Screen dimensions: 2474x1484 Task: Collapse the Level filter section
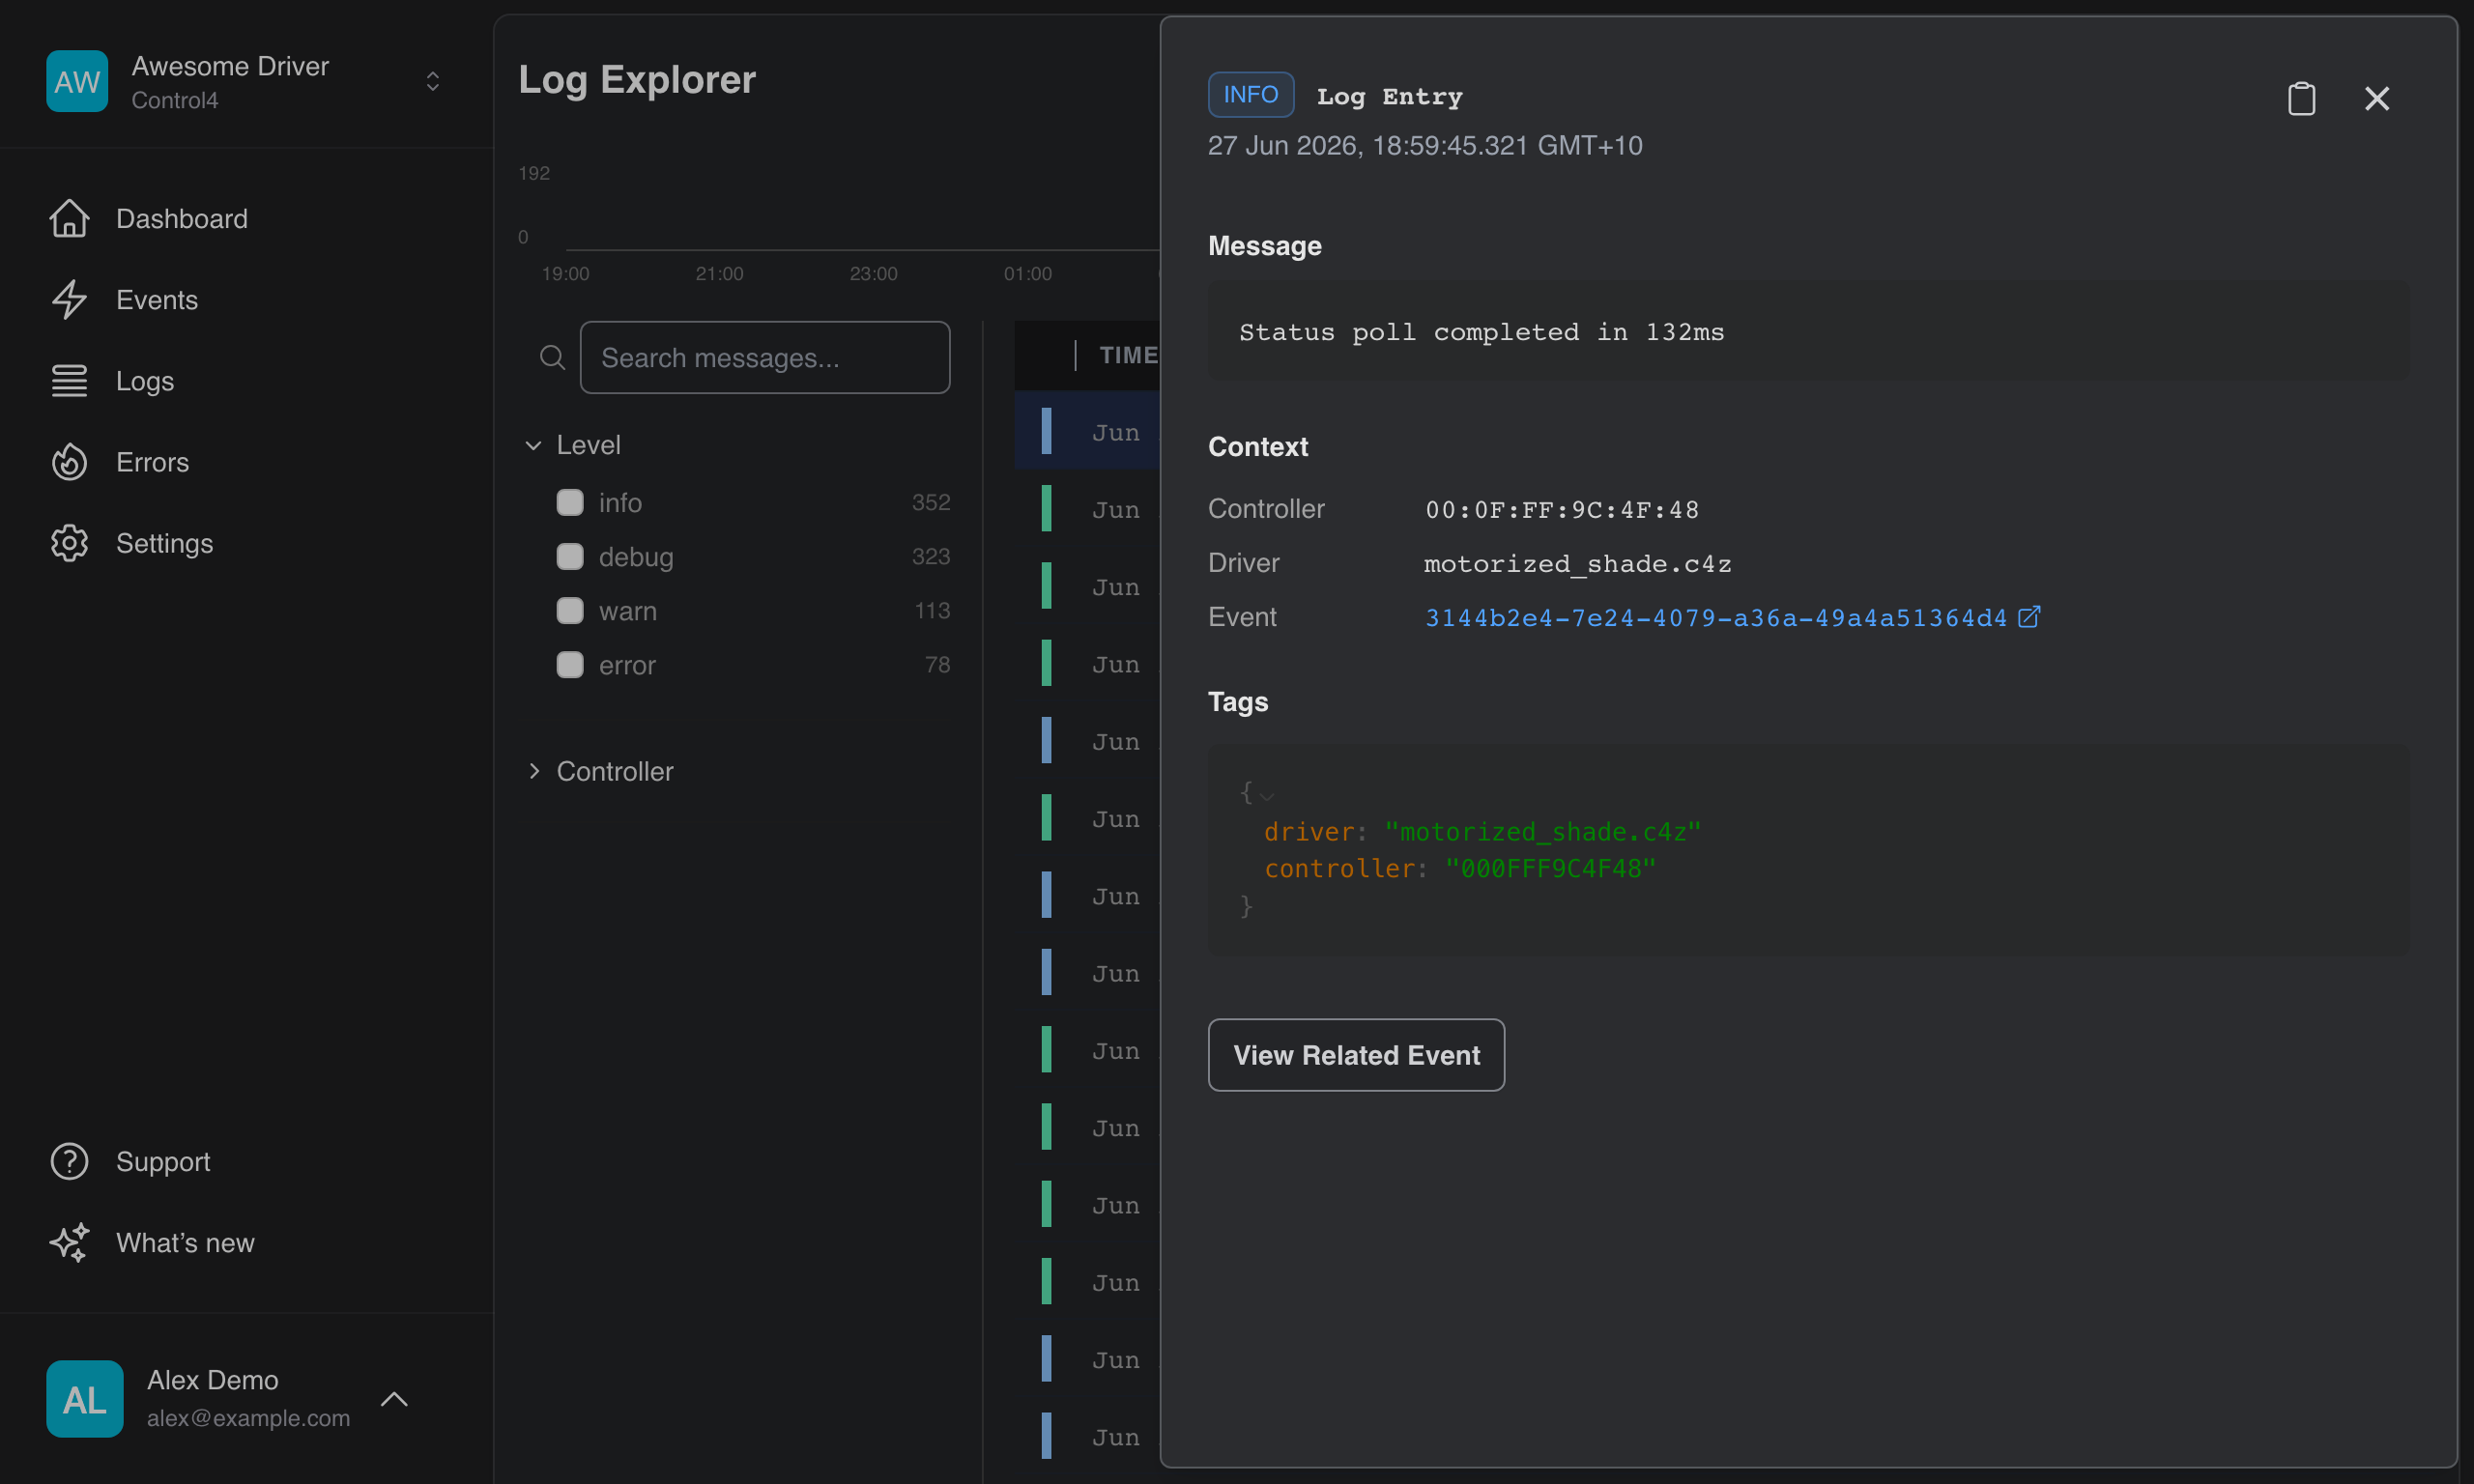pos(573,445)
